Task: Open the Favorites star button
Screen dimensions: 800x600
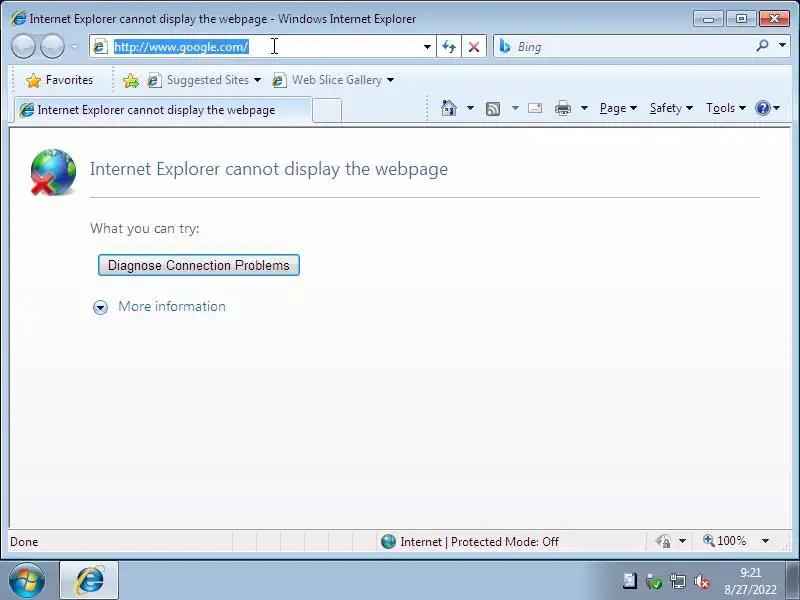Action: 59,80
